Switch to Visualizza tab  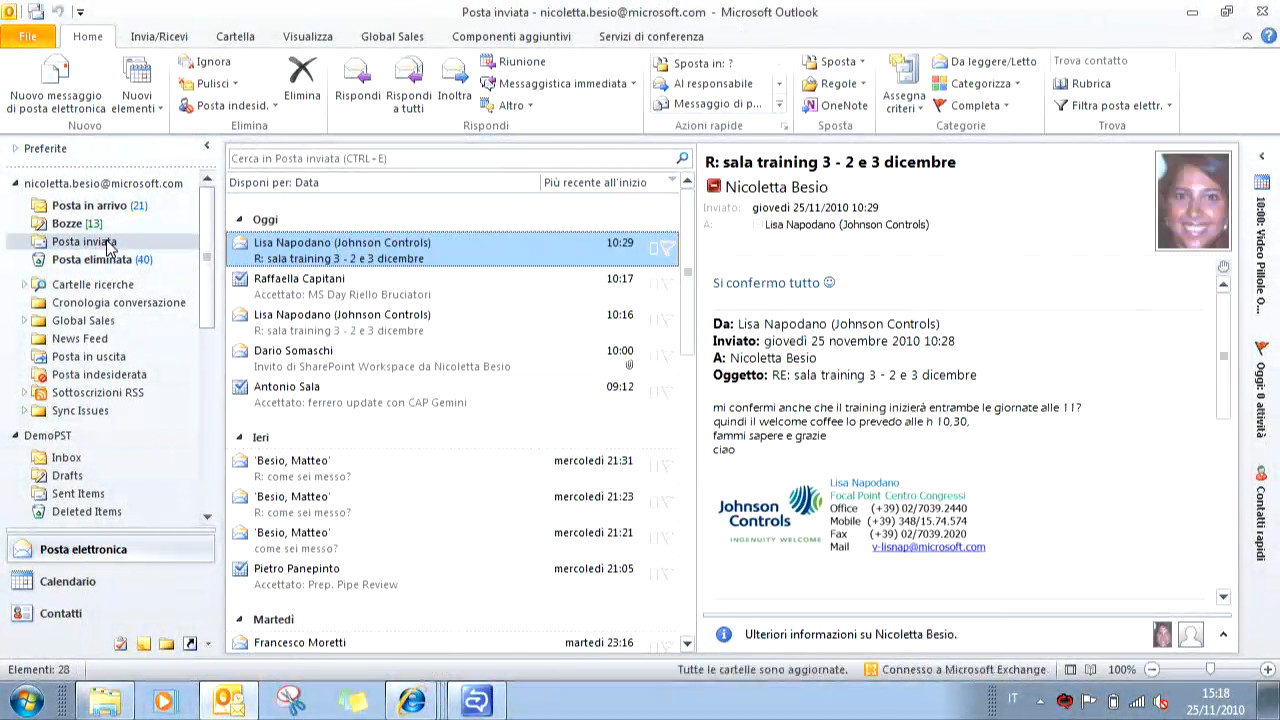308,36
